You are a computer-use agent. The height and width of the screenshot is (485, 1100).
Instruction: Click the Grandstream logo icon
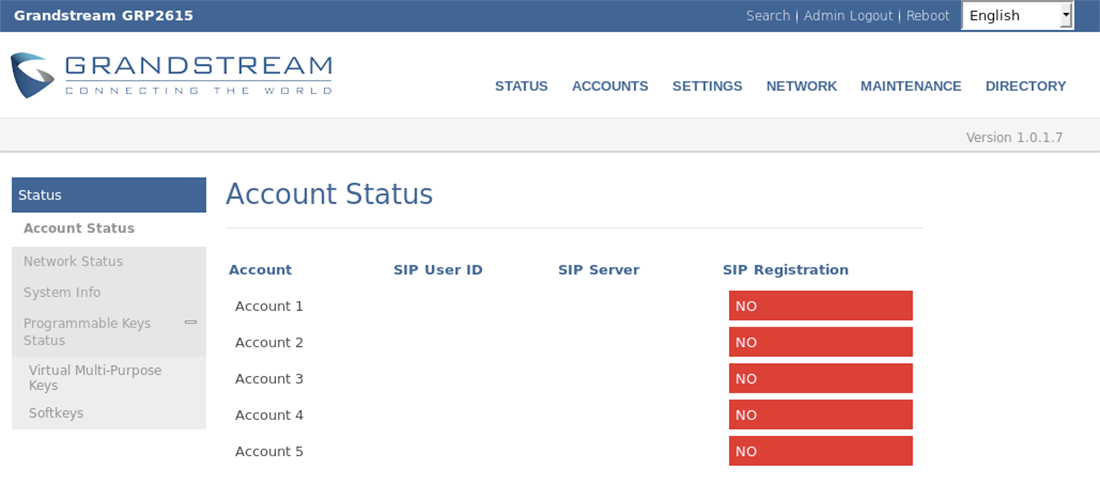click(32, 75)
